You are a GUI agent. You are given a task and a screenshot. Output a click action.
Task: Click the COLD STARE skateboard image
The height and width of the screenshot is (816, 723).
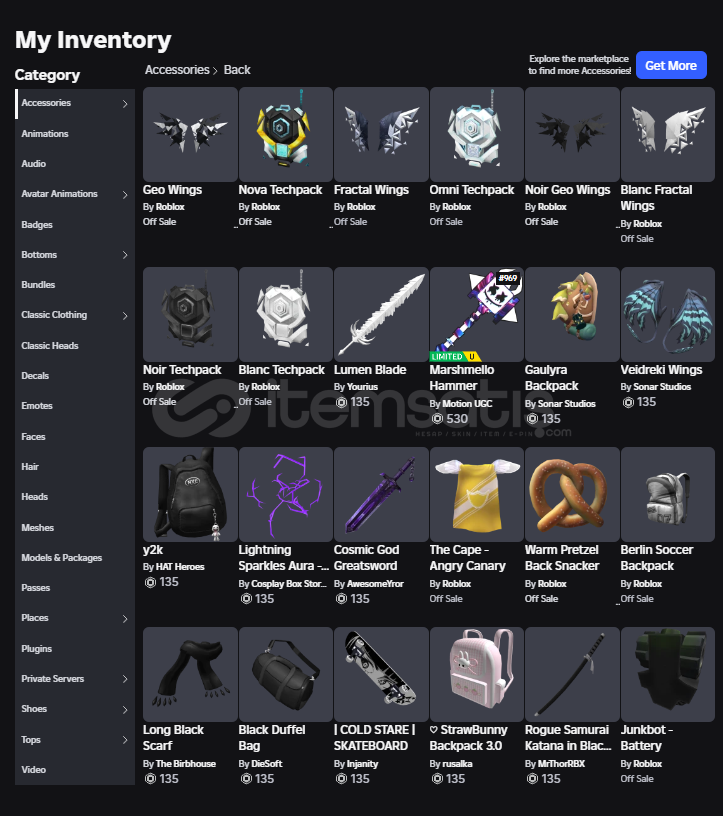click(381, 674)
